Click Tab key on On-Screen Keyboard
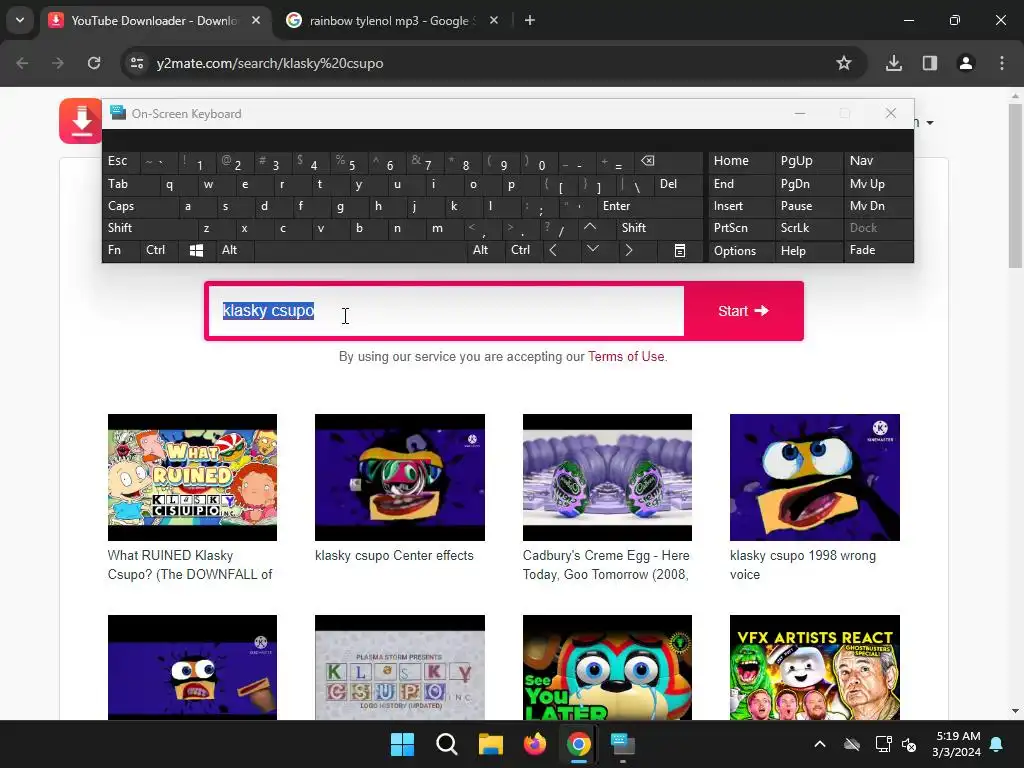The width and height of the screenshot is (1024, 768). 130,184
